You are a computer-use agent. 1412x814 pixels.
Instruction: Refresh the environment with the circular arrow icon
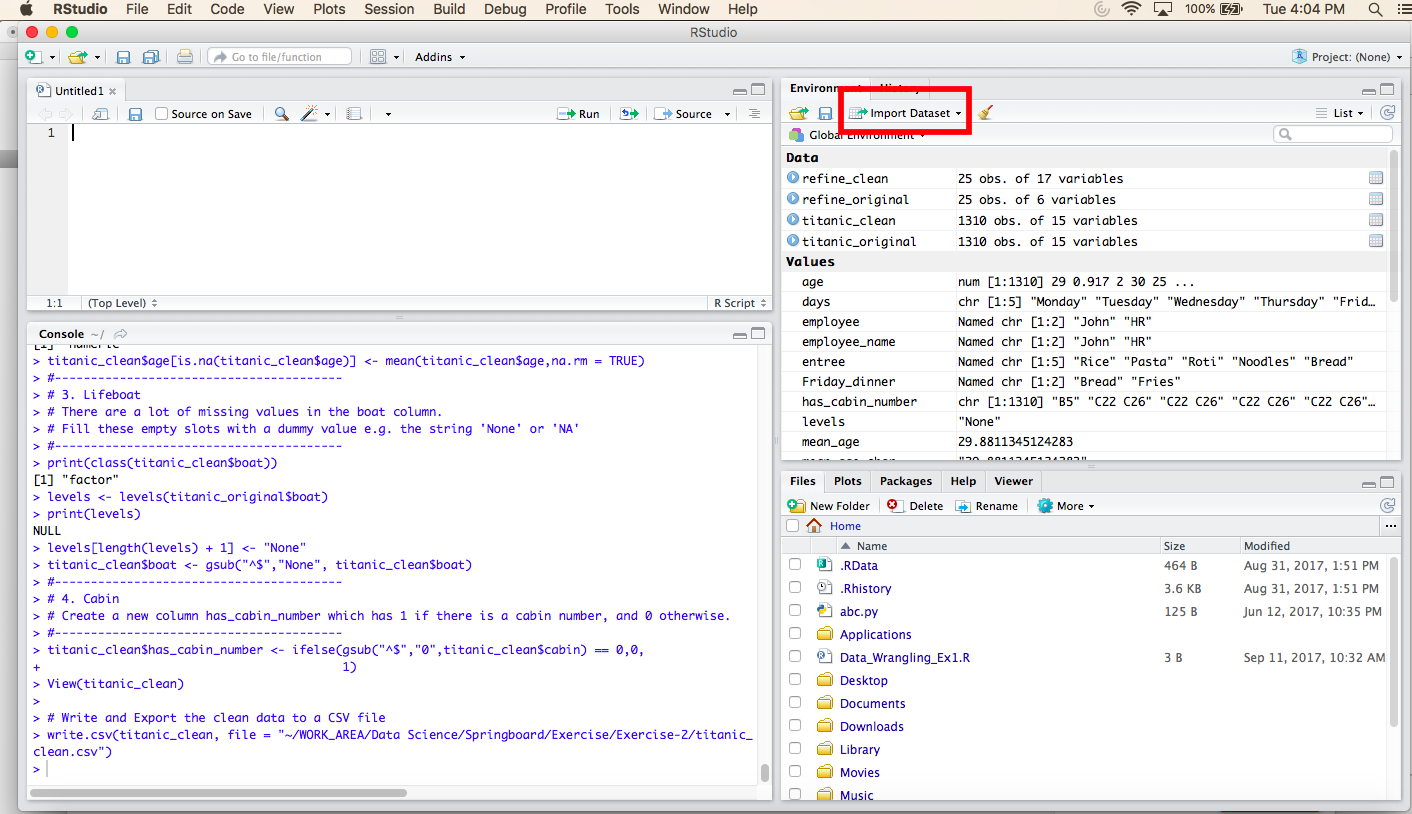1388,112
